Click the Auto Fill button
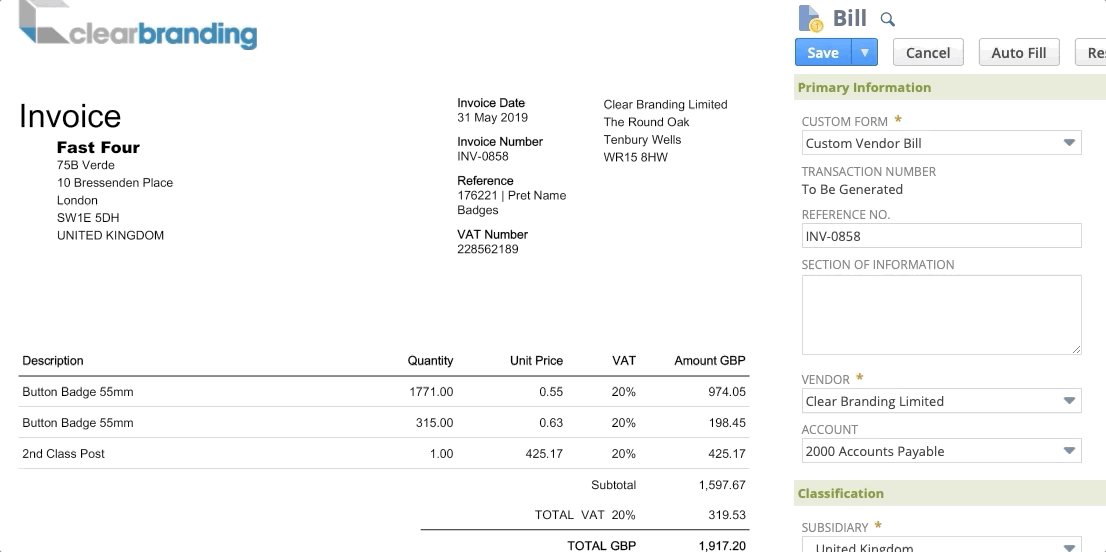The image size is (1106, 552). pos(1019,52)
